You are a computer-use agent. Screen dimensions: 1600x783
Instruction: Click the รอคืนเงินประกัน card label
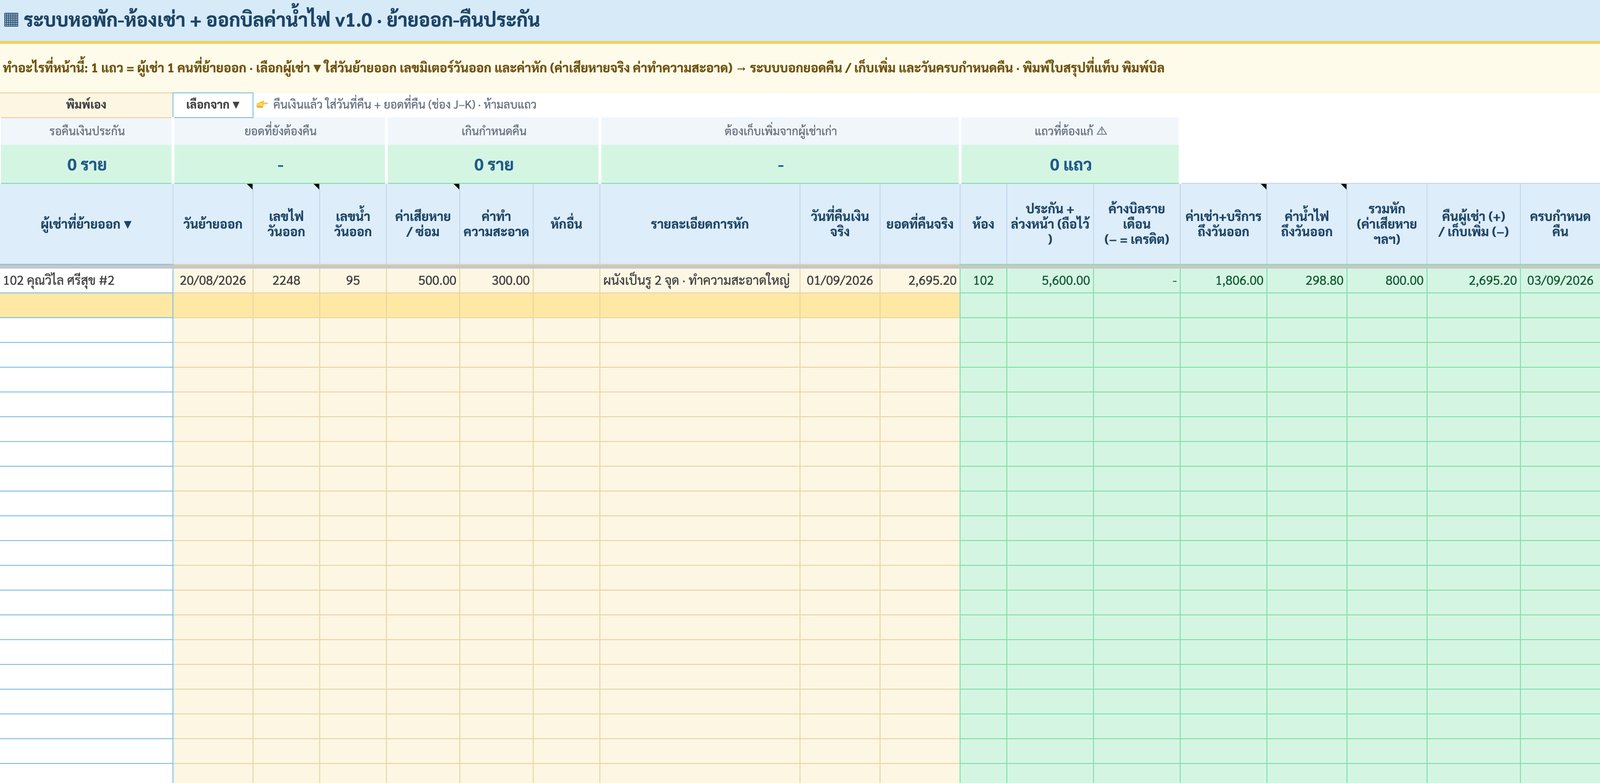[x=87, y=131]
